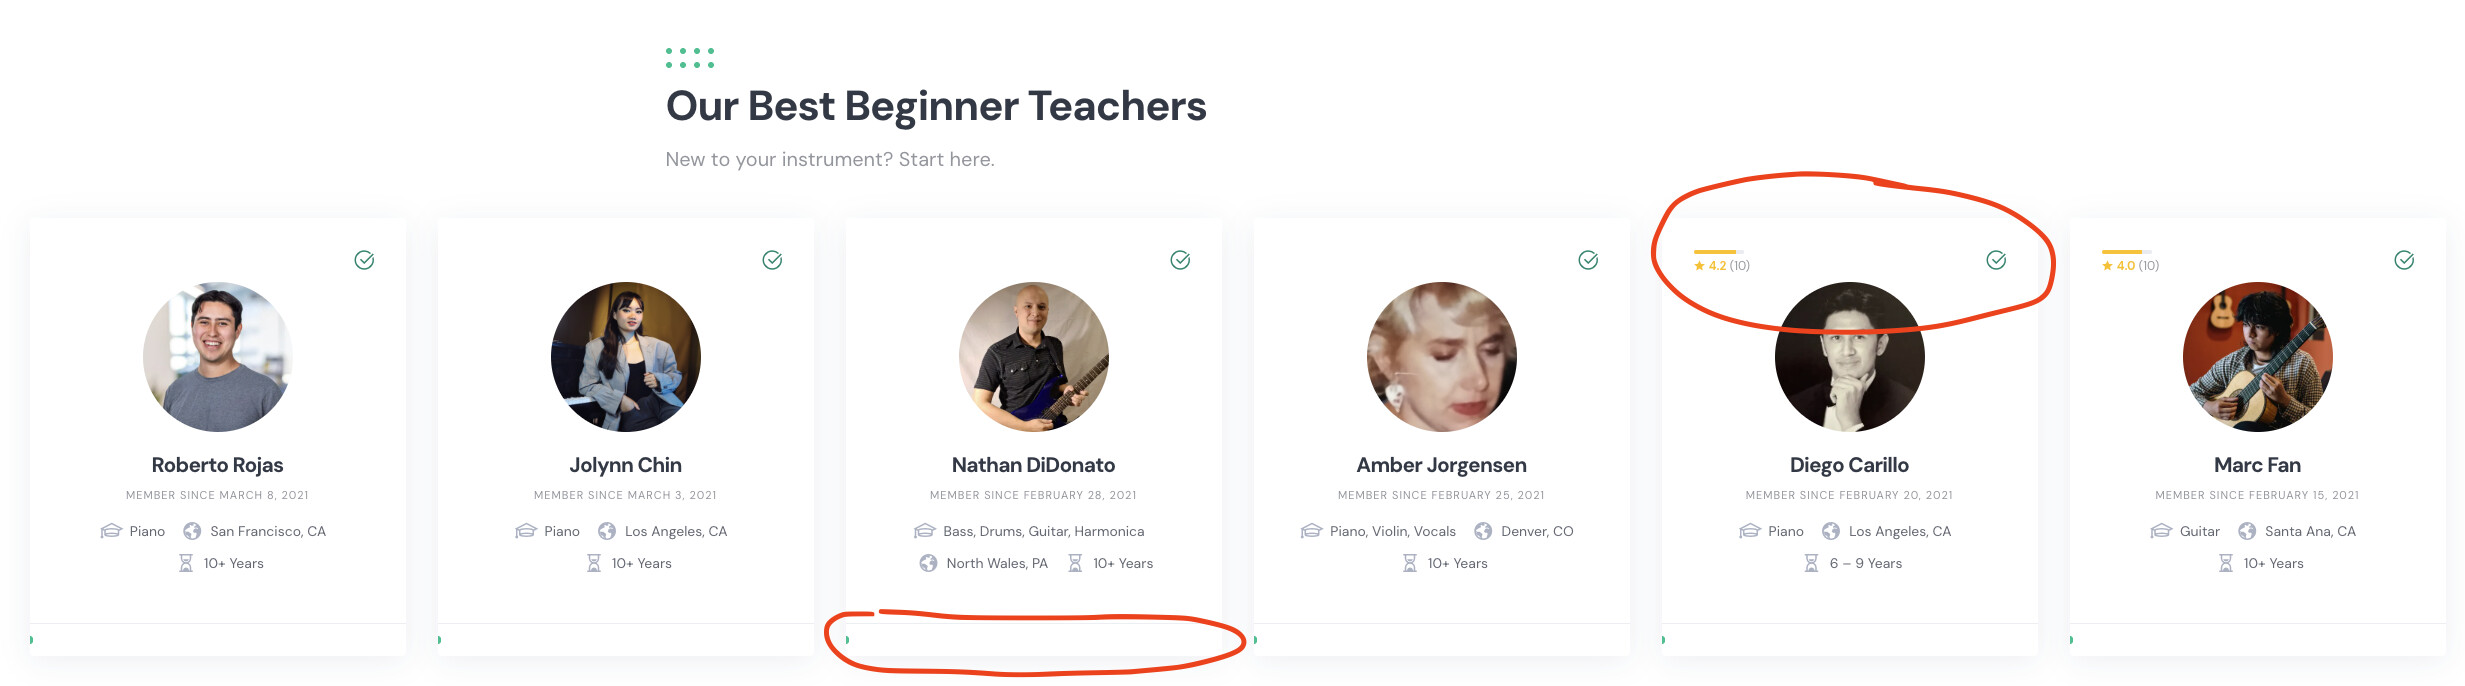
Task: Click Roberto Rojas's verified checkmark badge
Action: [x=364, y=260]
